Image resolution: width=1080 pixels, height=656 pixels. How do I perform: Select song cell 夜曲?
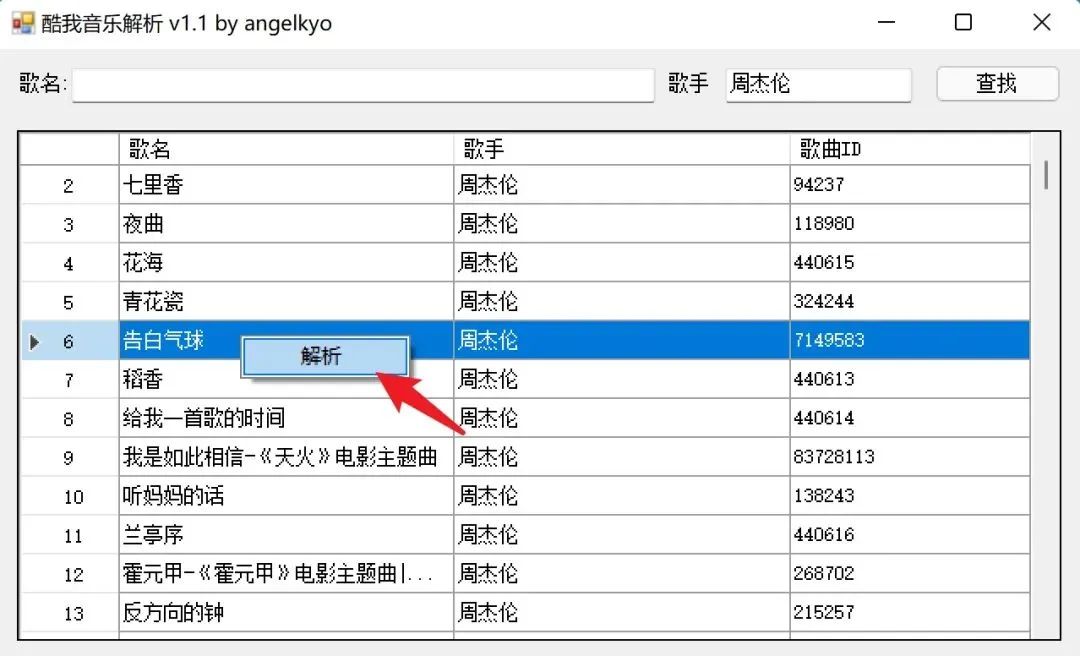click(x=286, y=223)
